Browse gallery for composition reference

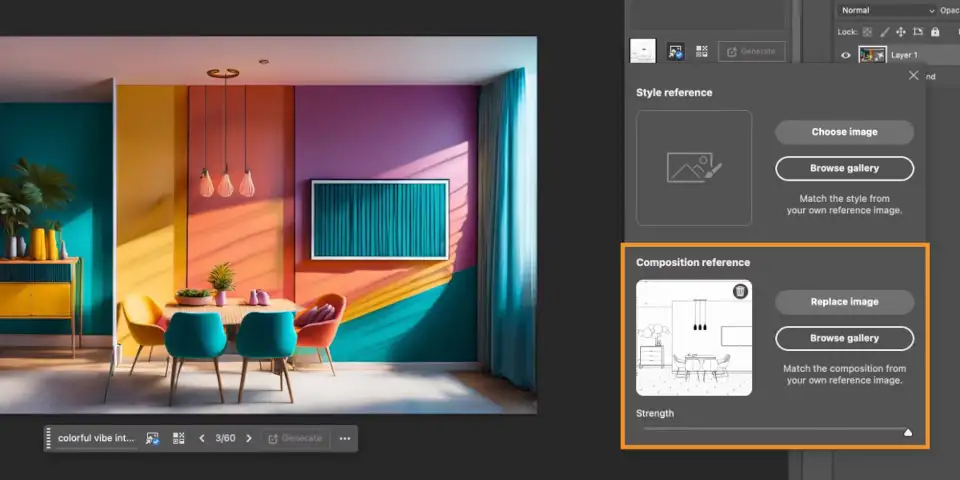pyautogui.click(x=844, y=338)
